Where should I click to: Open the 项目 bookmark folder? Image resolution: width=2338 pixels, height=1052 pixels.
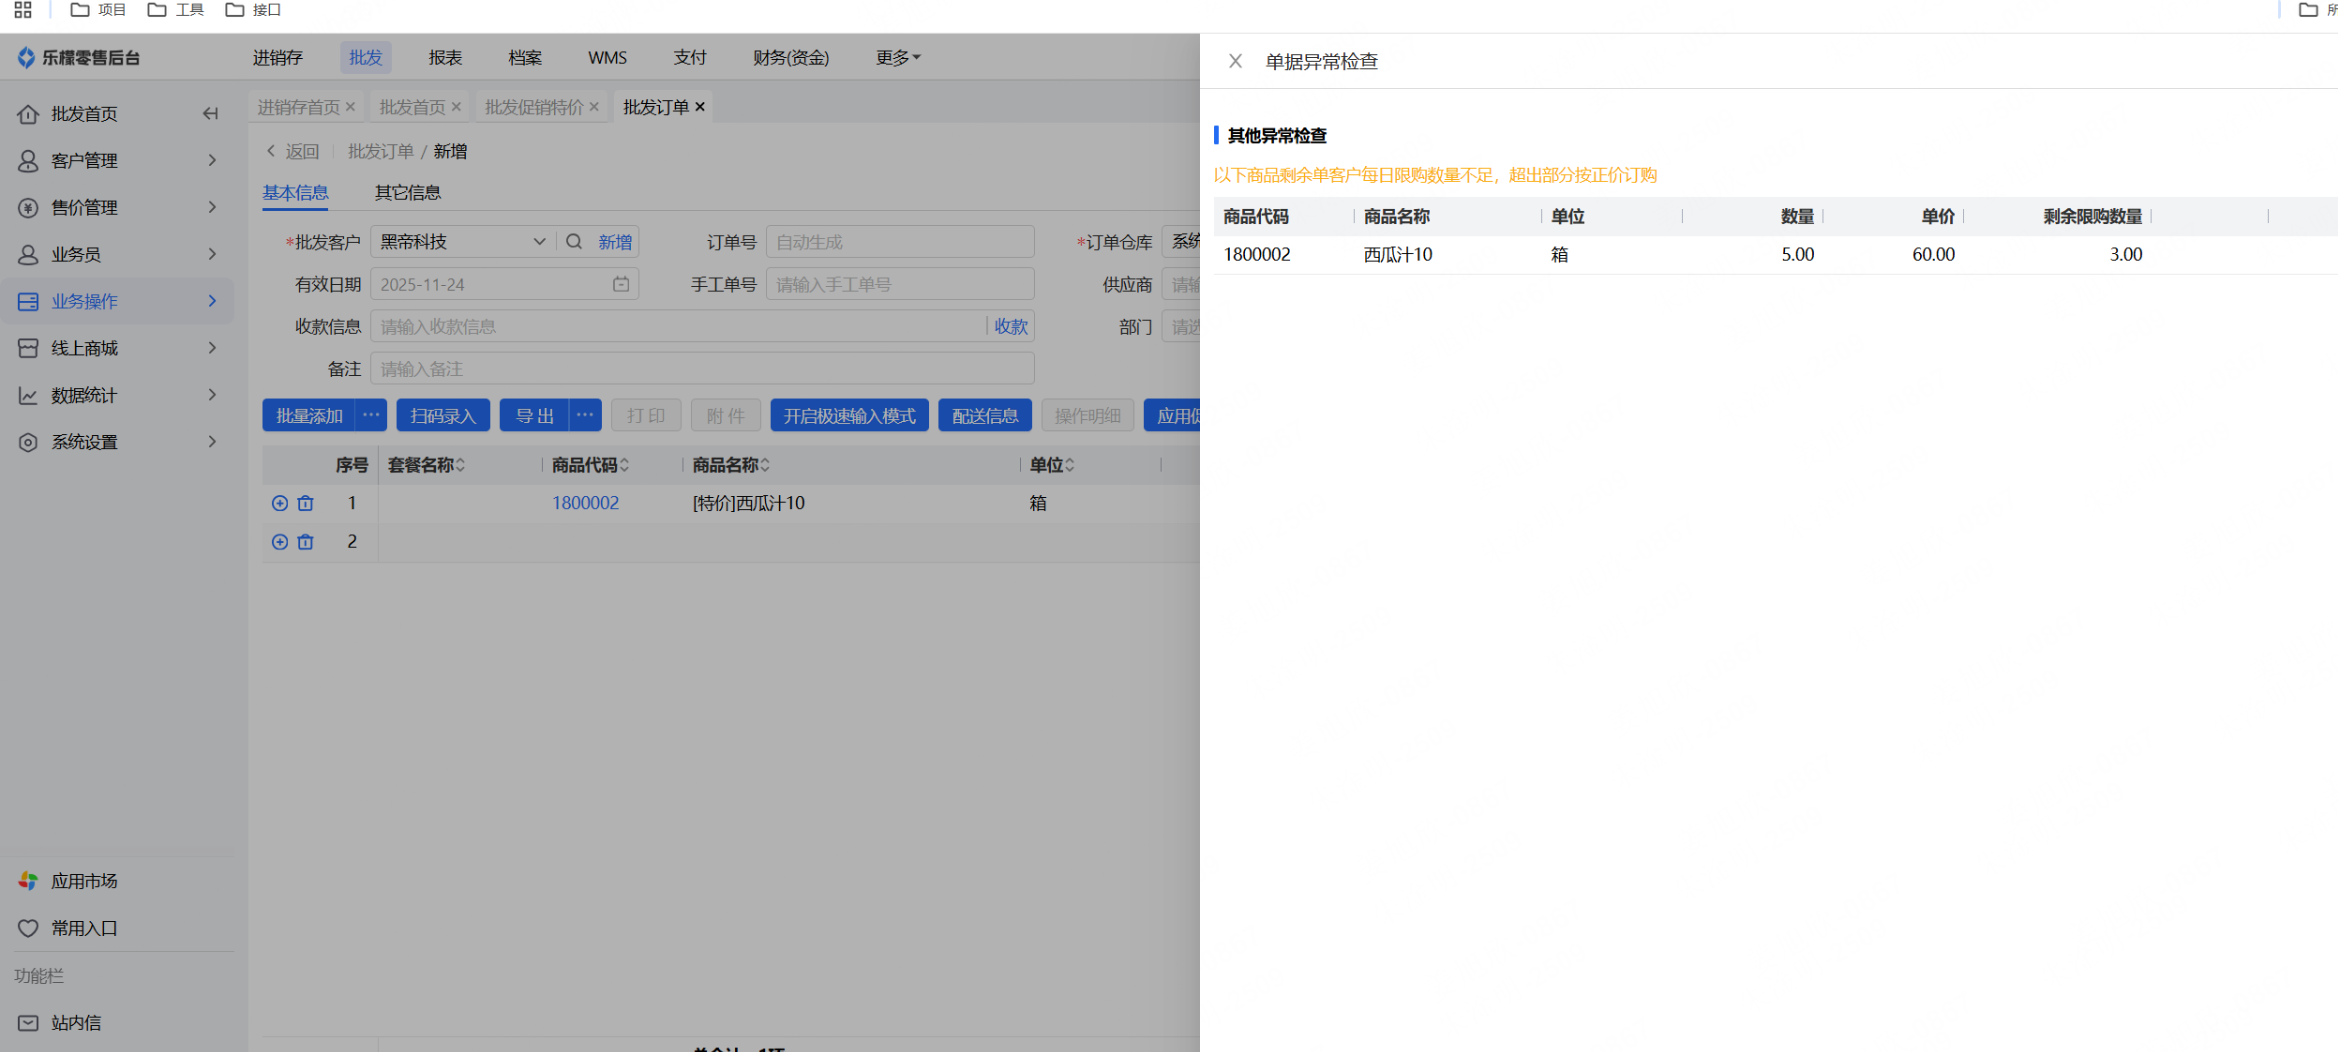(98, 10)
